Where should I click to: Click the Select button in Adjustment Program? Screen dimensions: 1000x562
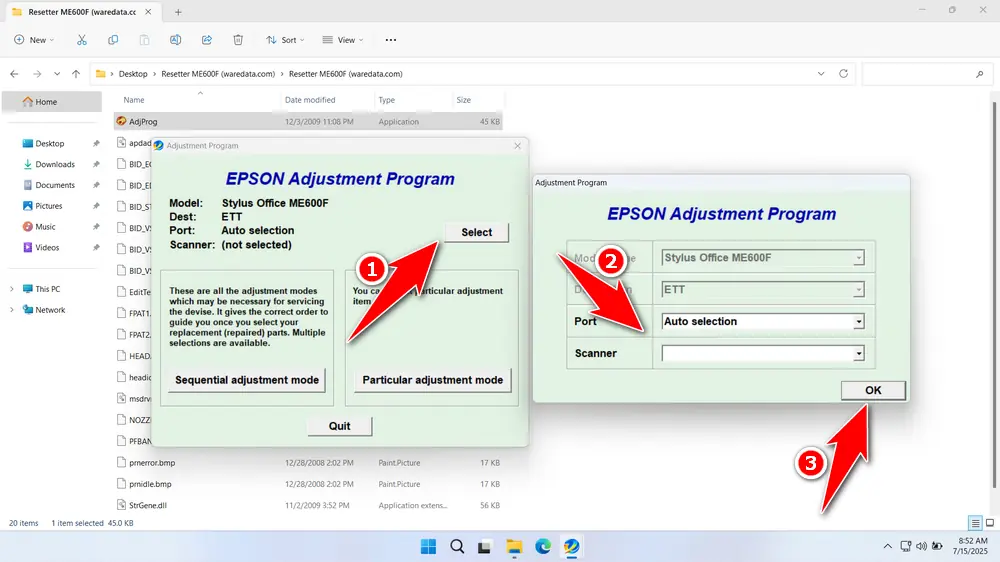(x=476, y=232)
